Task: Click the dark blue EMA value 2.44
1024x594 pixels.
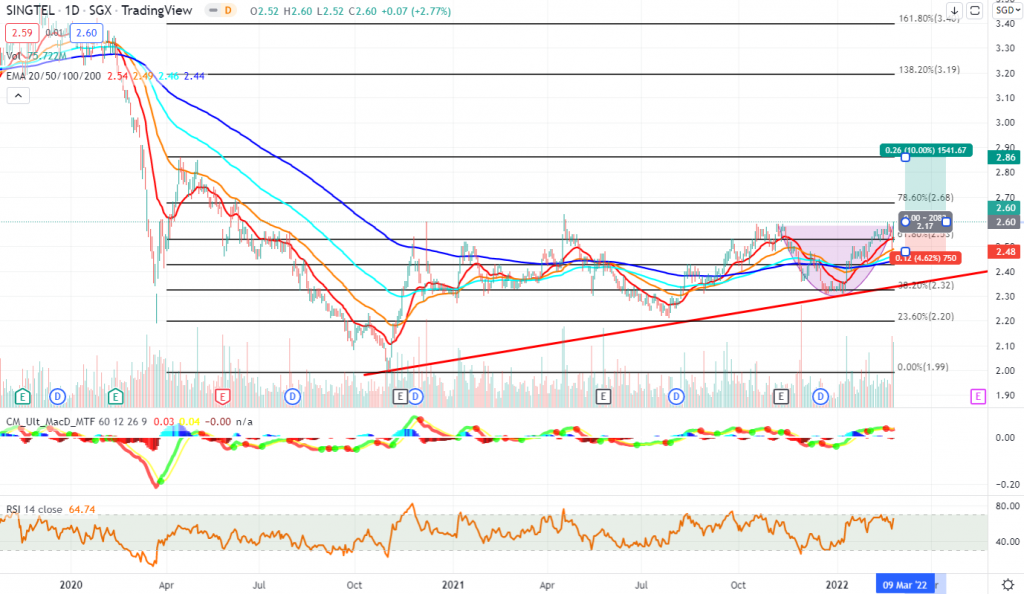Action: pos(194,76)
